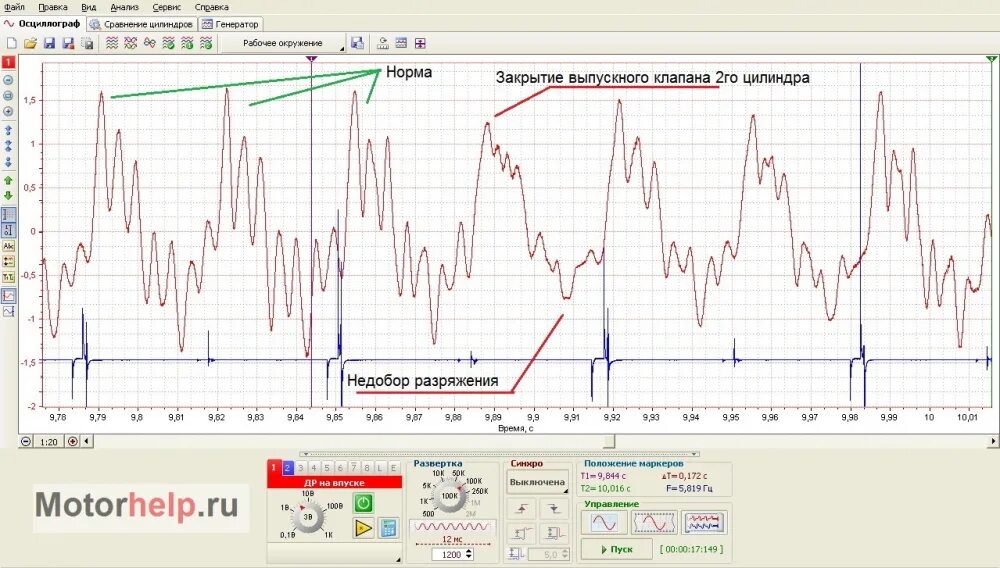Open the Сервис menu
This screenshot has width=1000, height=568.
pyautogui.click(x=166, y=7)
